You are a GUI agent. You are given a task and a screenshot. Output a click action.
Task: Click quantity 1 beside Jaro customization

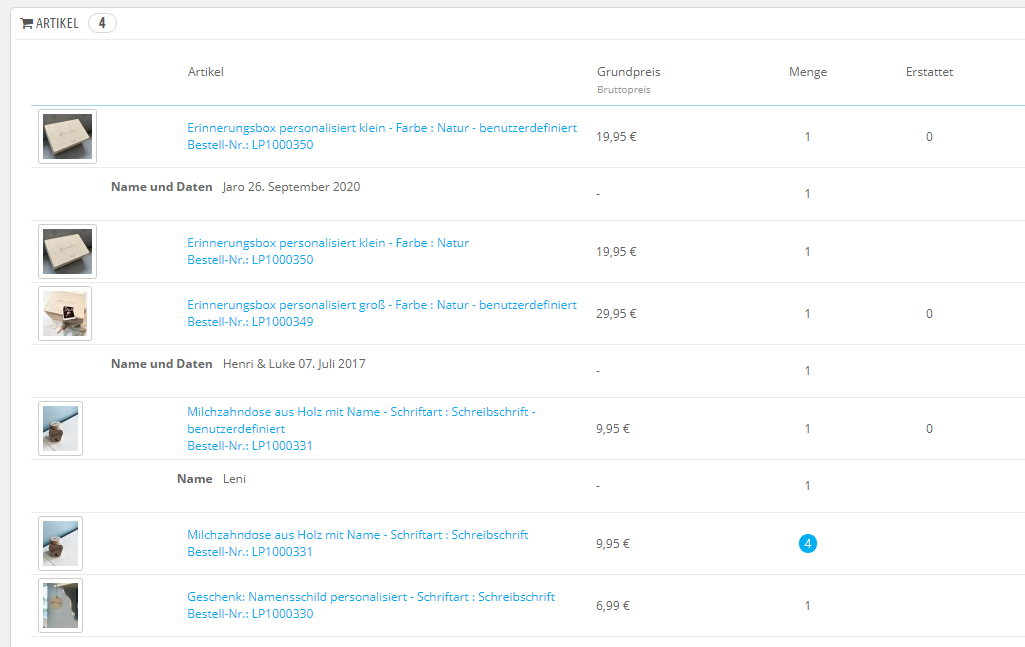(x=808, y=194)
